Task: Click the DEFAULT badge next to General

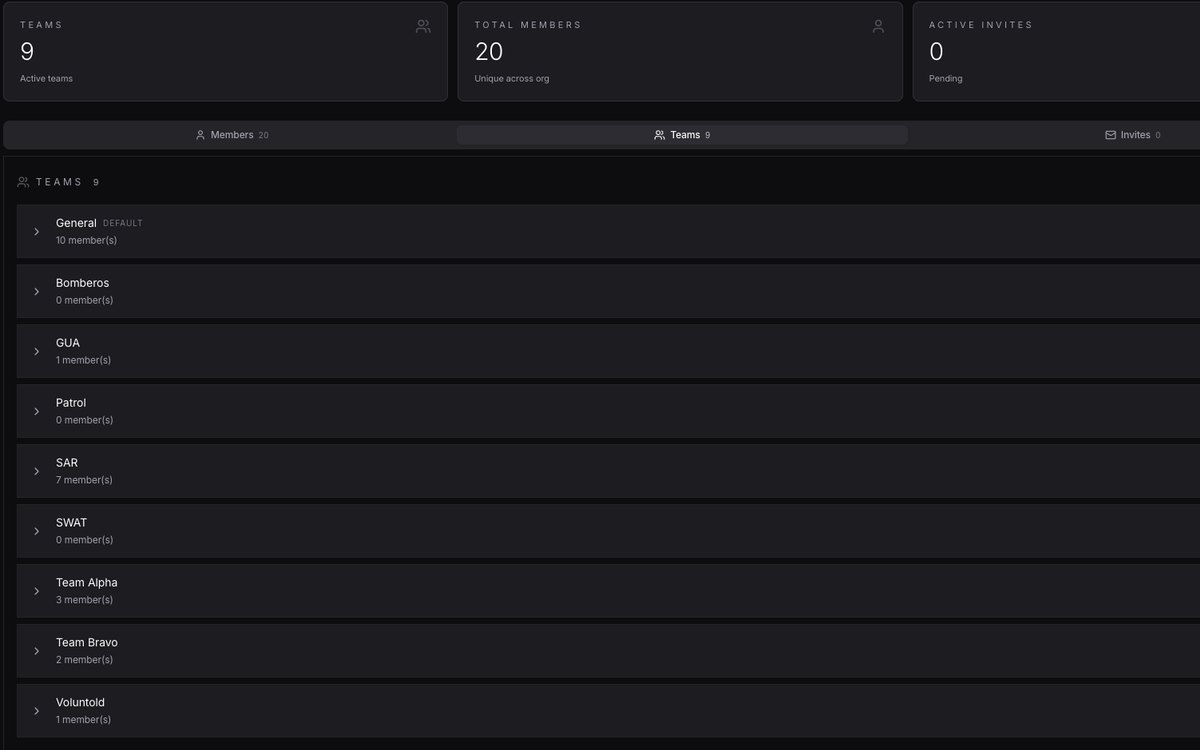Action: (x=123, y=224)
